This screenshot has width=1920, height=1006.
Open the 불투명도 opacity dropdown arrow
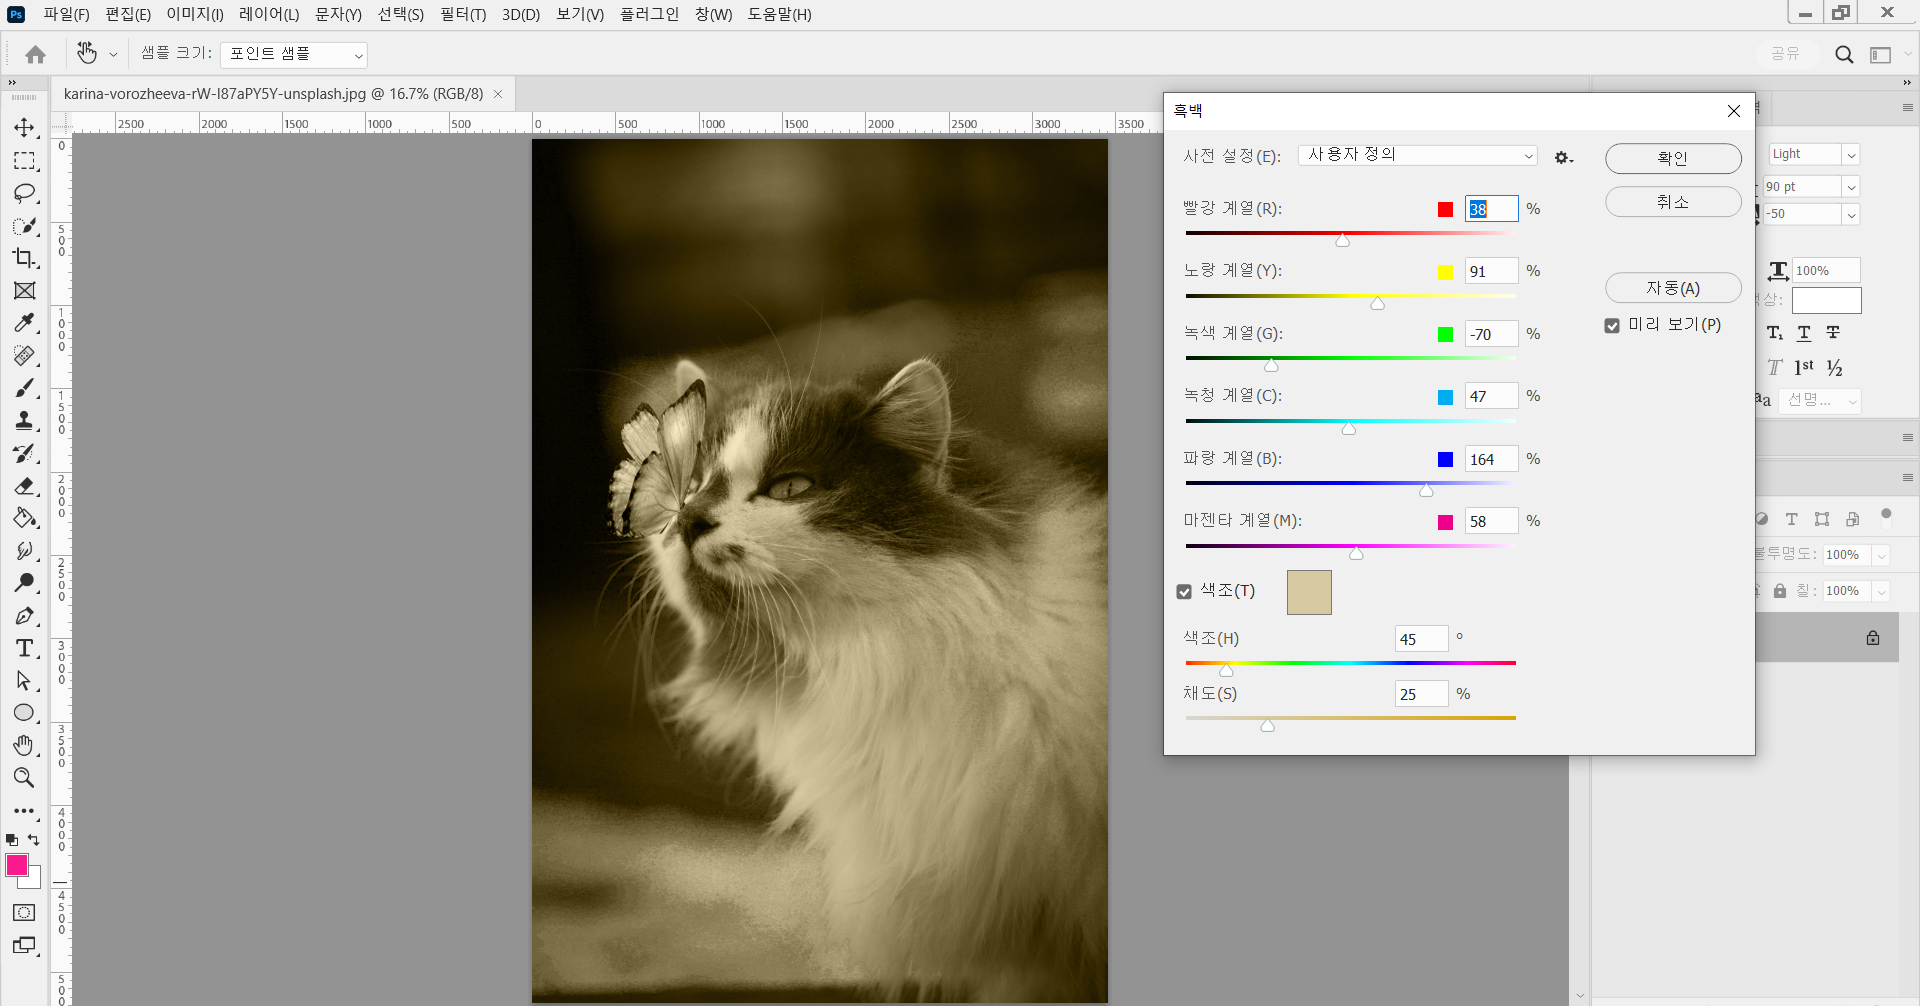tap(1881, 555)
